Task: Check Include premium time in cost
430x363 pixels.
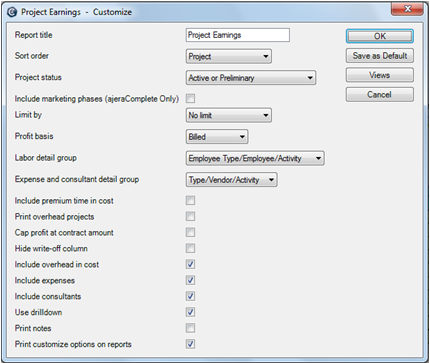Action: [190, 200]
